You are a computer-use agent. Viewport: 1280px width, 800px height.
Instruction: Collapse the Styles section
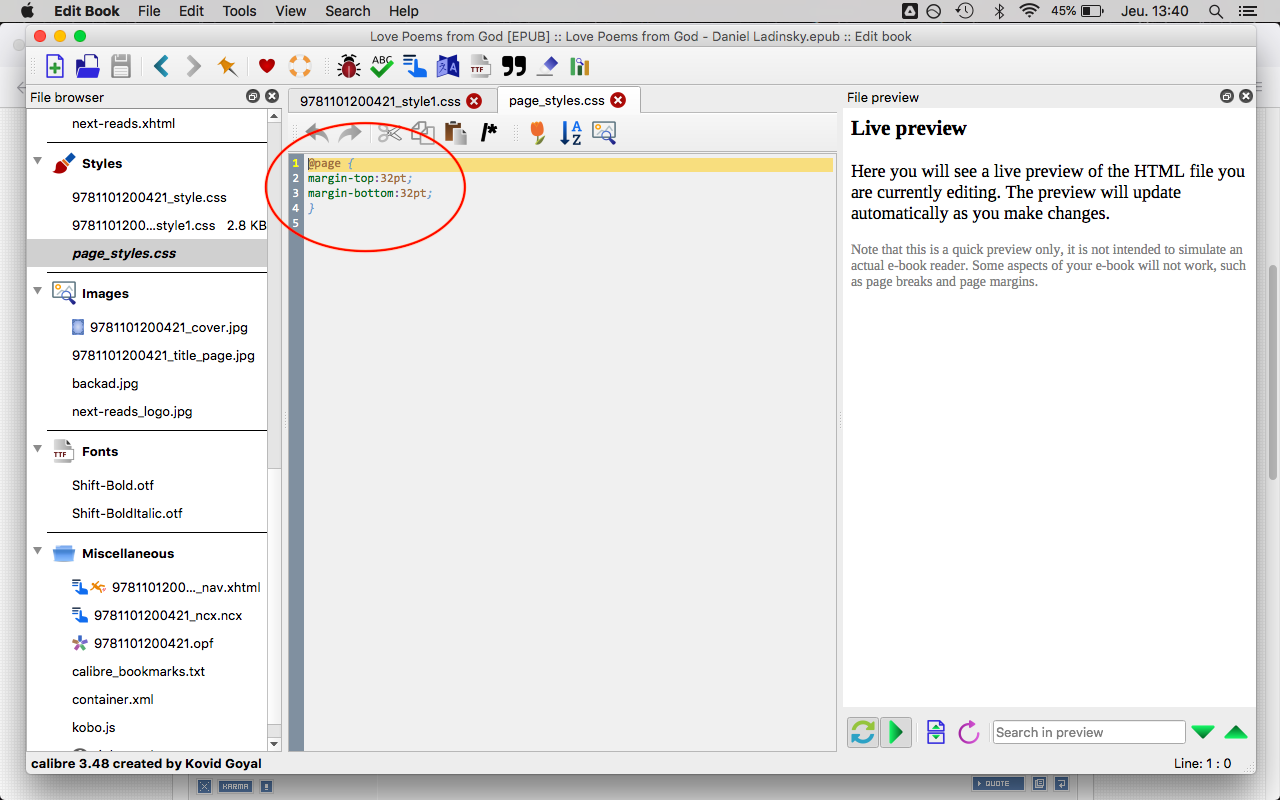click(x=38, y=161)
